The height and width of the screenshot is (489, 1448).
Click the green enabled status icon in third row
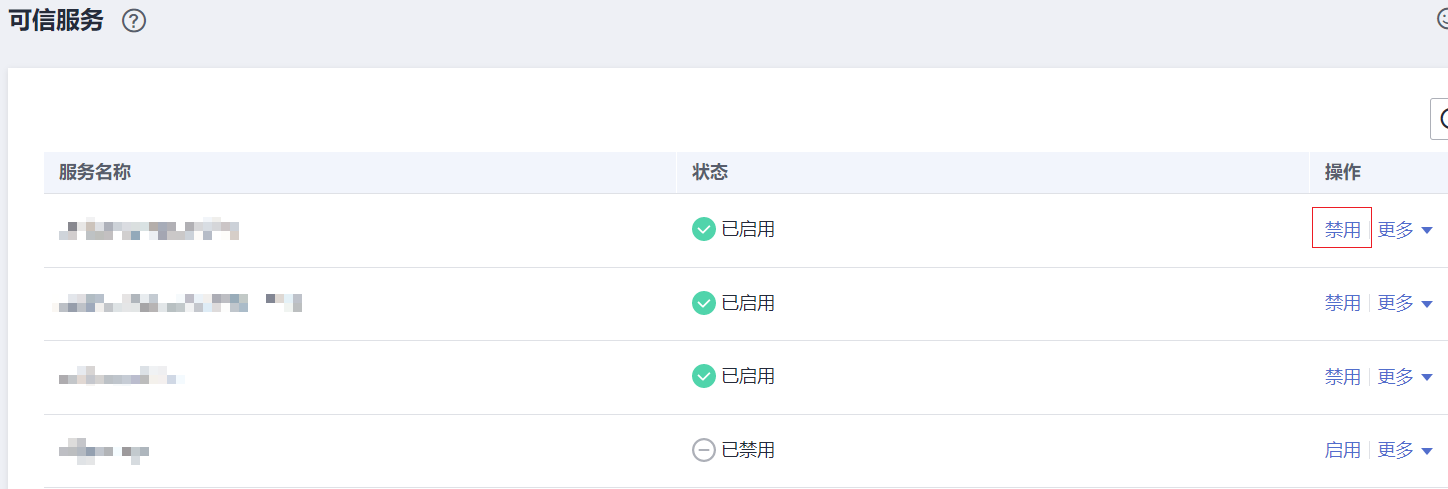click(704, 376)
